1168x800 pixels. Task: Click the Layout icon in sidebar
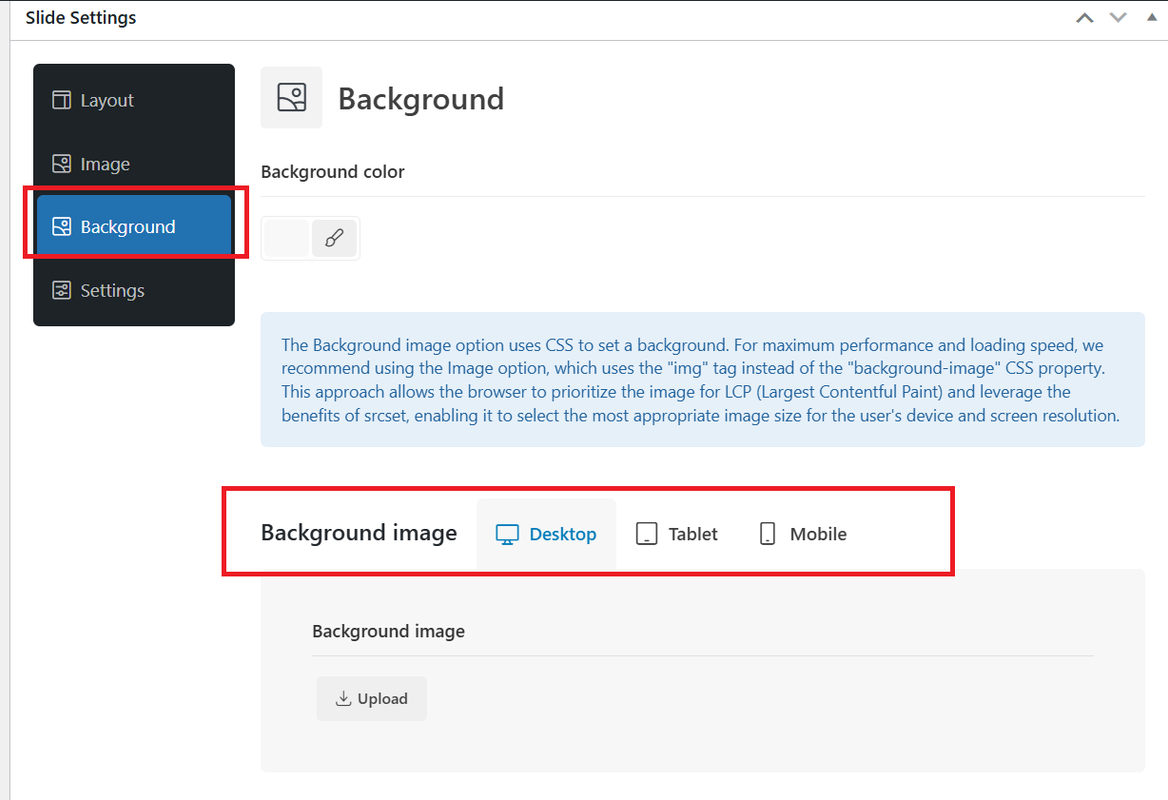coord(62,100)
